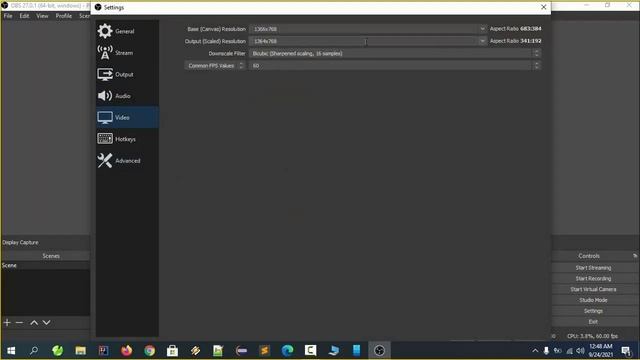This screenshot has height=360, width=640.
Task: Click Output (Scaled) Resolution text field
Action: click(x=363, y=41)
